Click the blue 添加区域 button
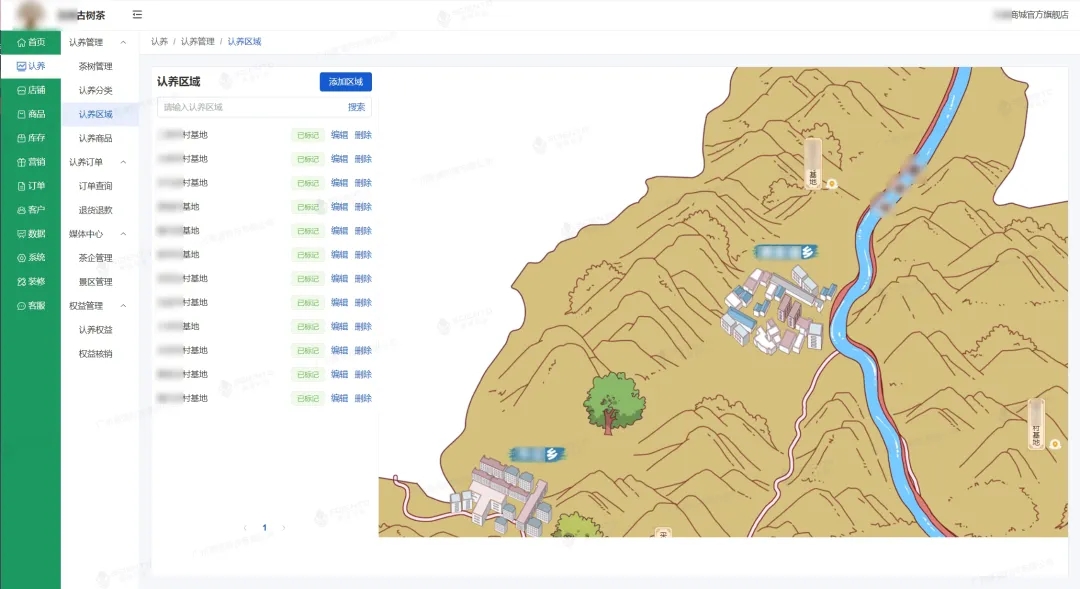This screenshot has width=1080, height=589. point(345,82)
